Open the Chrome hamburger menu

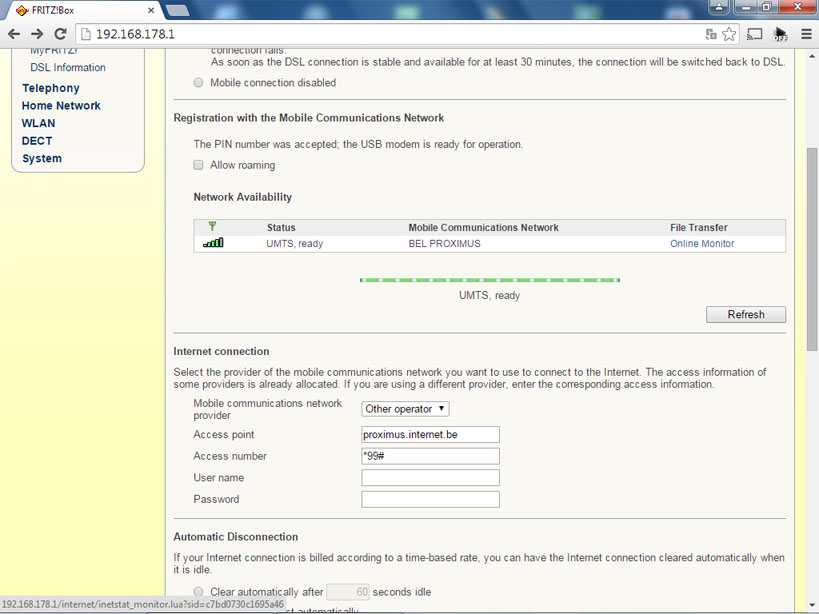click(806, 34)
